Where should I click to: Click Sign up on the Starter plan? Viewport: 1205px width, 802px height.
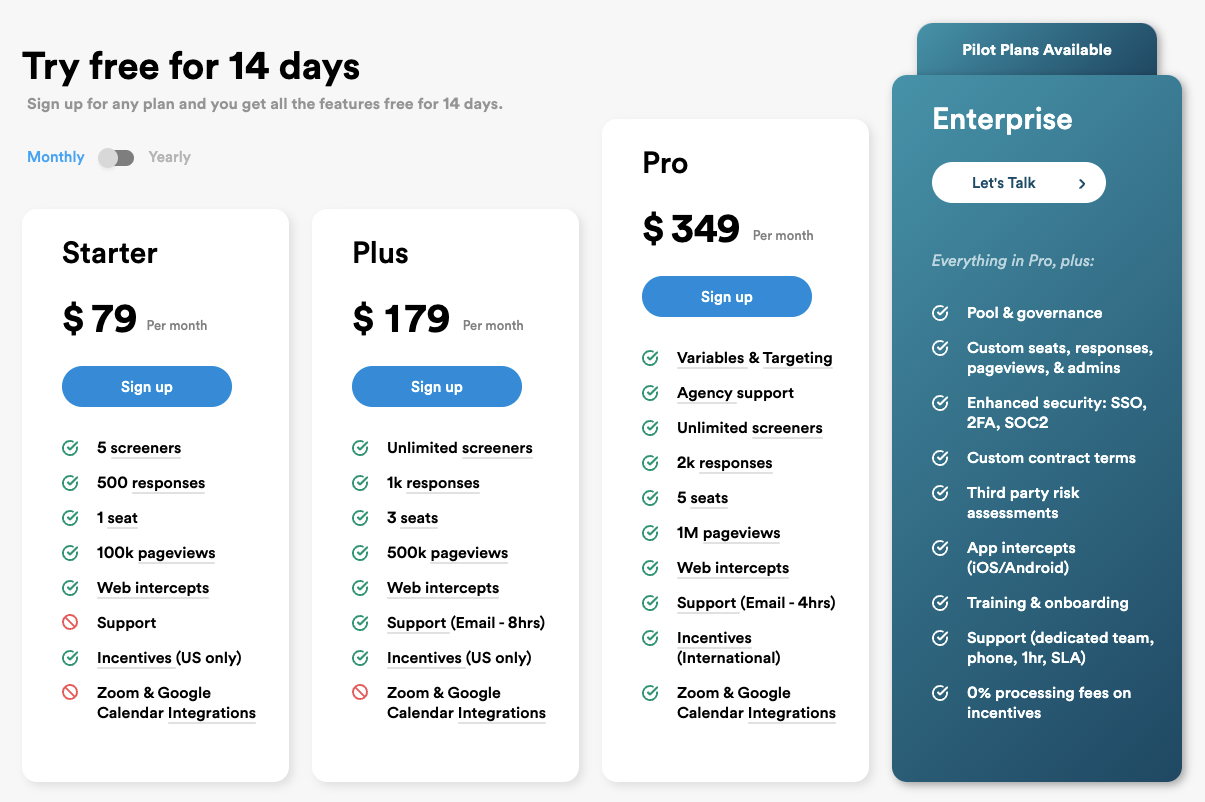146,386
